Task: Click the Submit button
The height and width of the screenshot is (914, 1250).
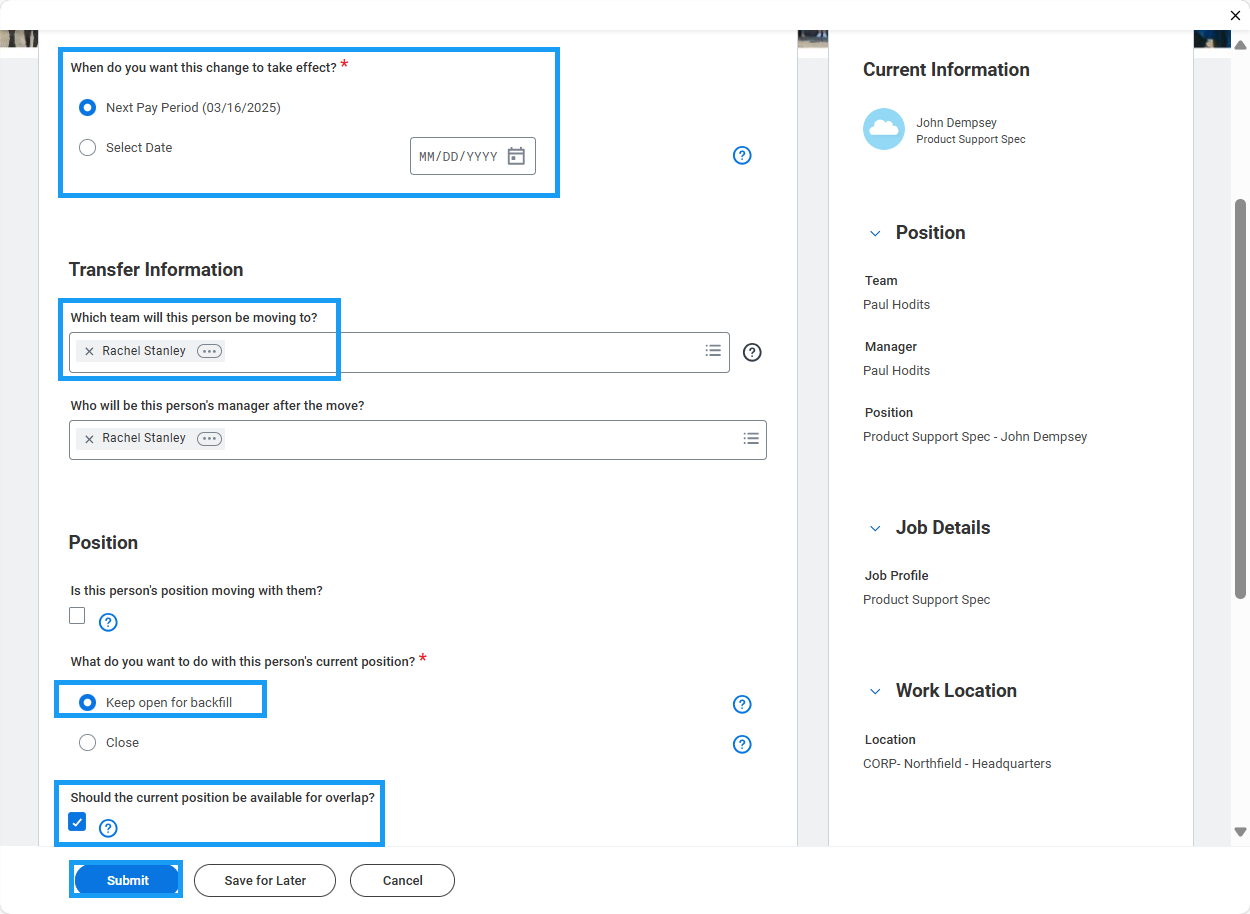Action: pos(127,880)
